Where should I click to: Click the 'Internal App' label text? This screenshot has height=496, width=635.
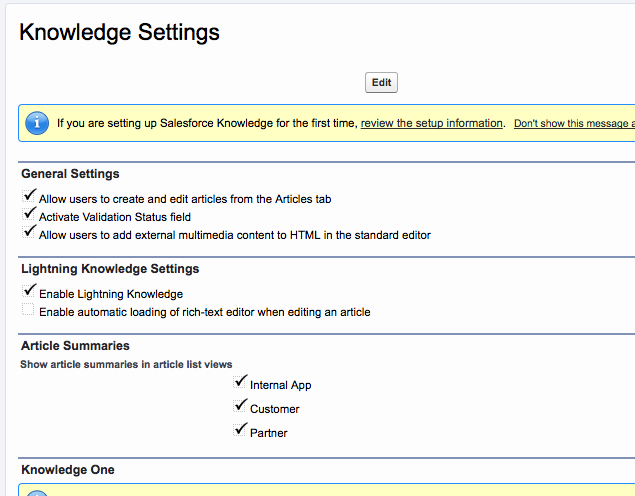tap(281, 385)
